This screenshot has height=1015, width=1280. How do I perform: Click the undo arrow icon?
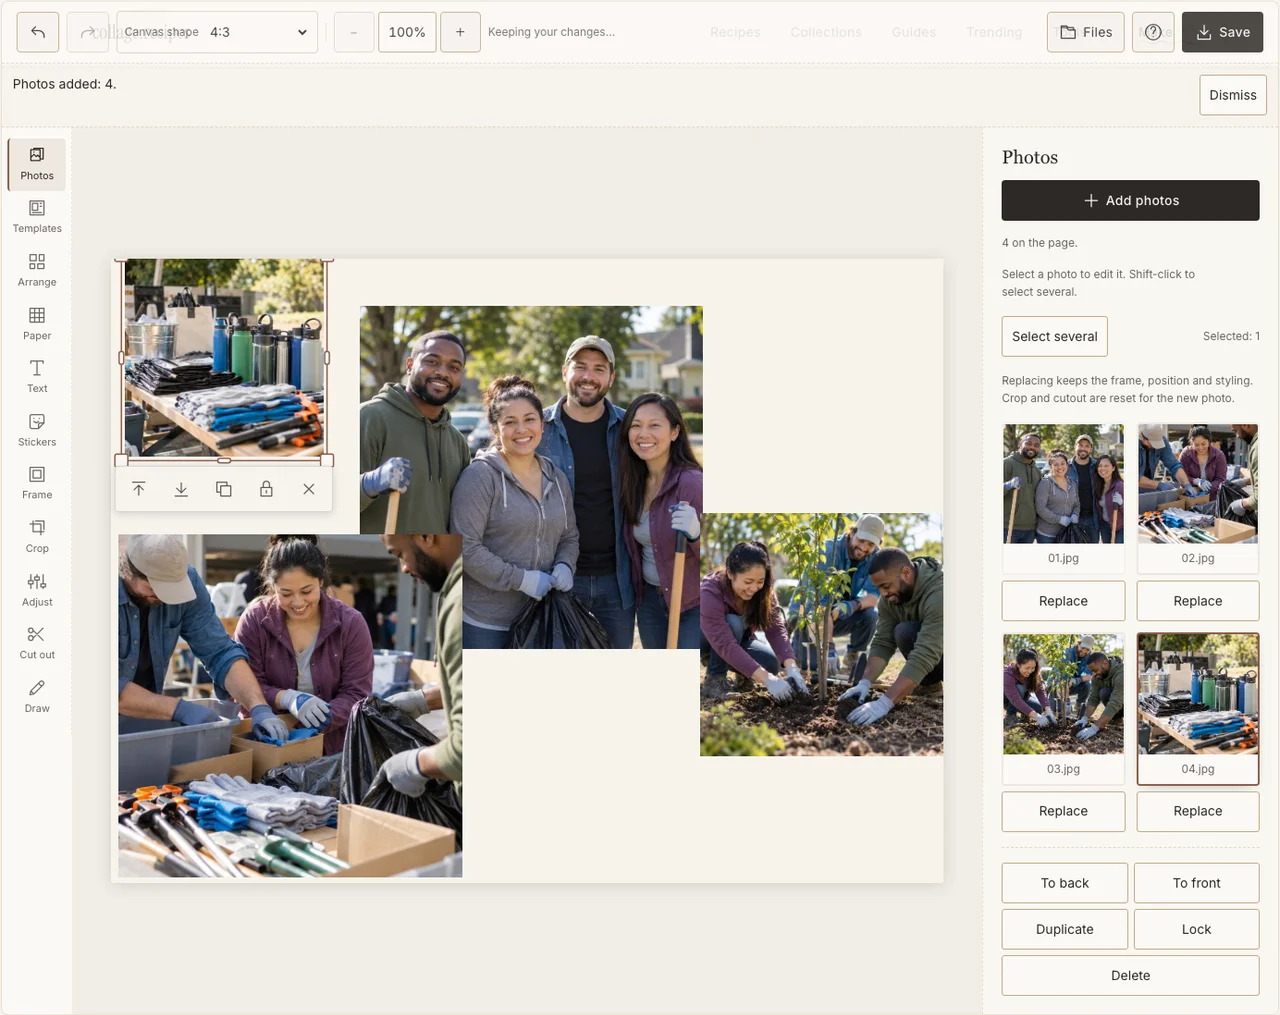[38, 32]
